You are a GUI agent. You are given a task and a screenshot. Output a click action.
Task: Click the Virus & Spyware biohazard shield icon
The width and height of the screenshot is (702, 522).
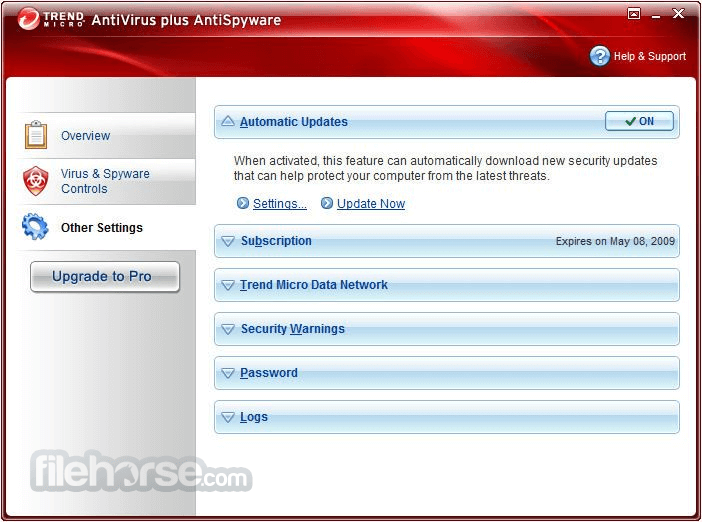(x=36, y=181)
